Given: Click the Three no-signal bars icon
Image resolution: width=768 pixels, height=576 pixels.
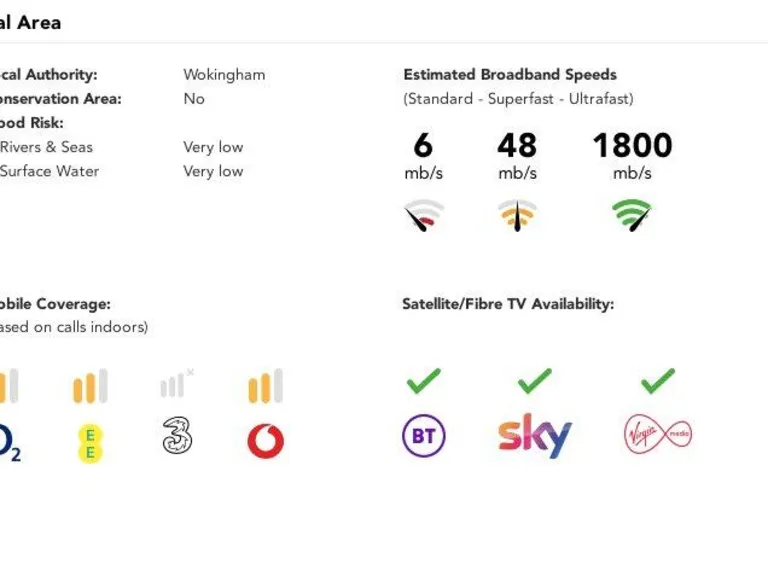Looking at the screenshot, I should point(177,384).
